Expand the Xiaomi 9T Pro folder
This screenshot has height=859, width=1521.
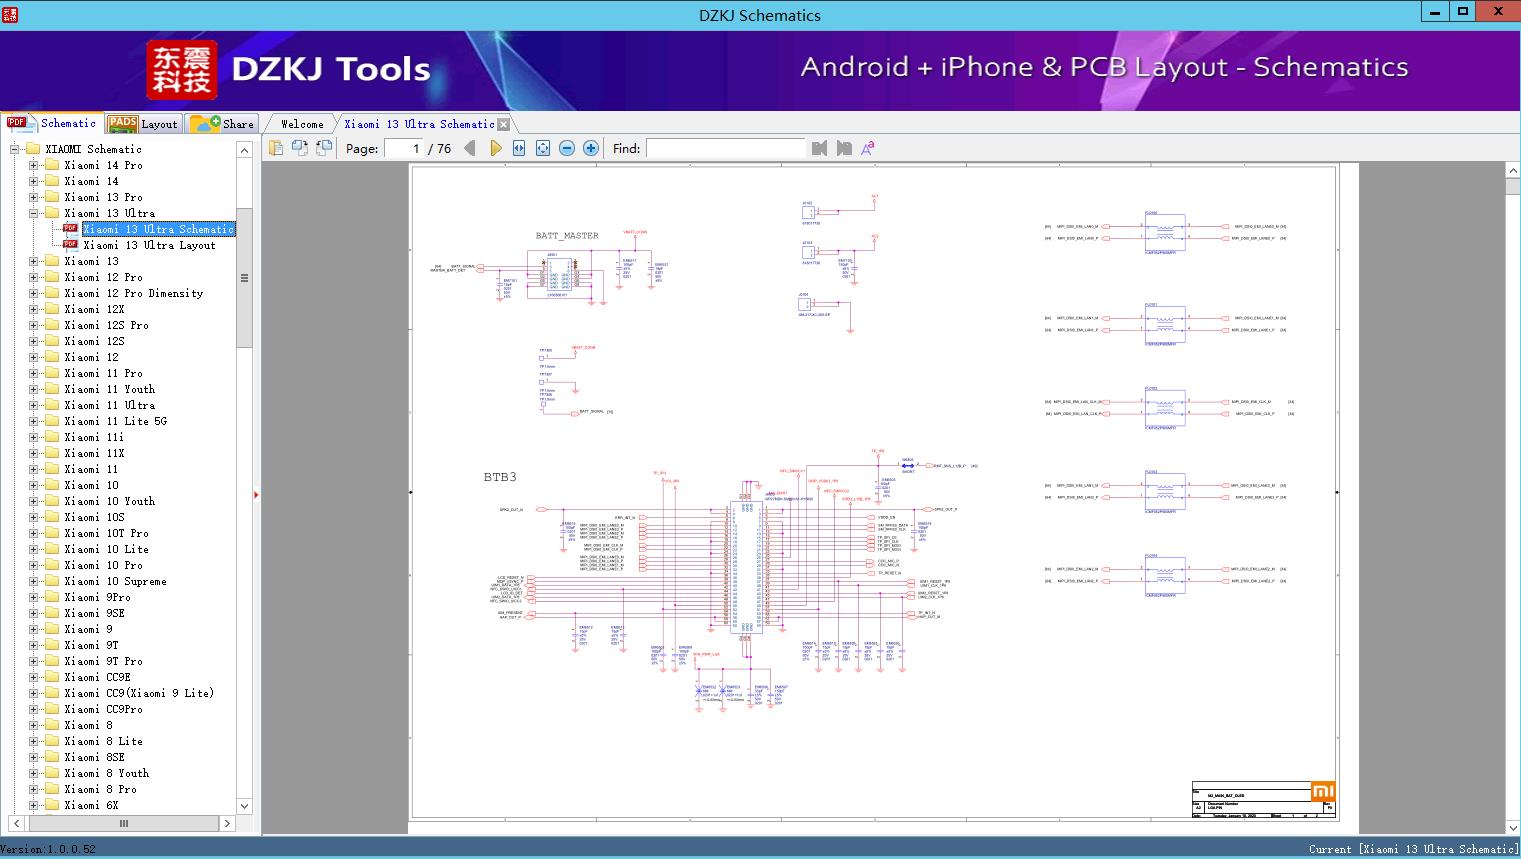coord(34,661)
